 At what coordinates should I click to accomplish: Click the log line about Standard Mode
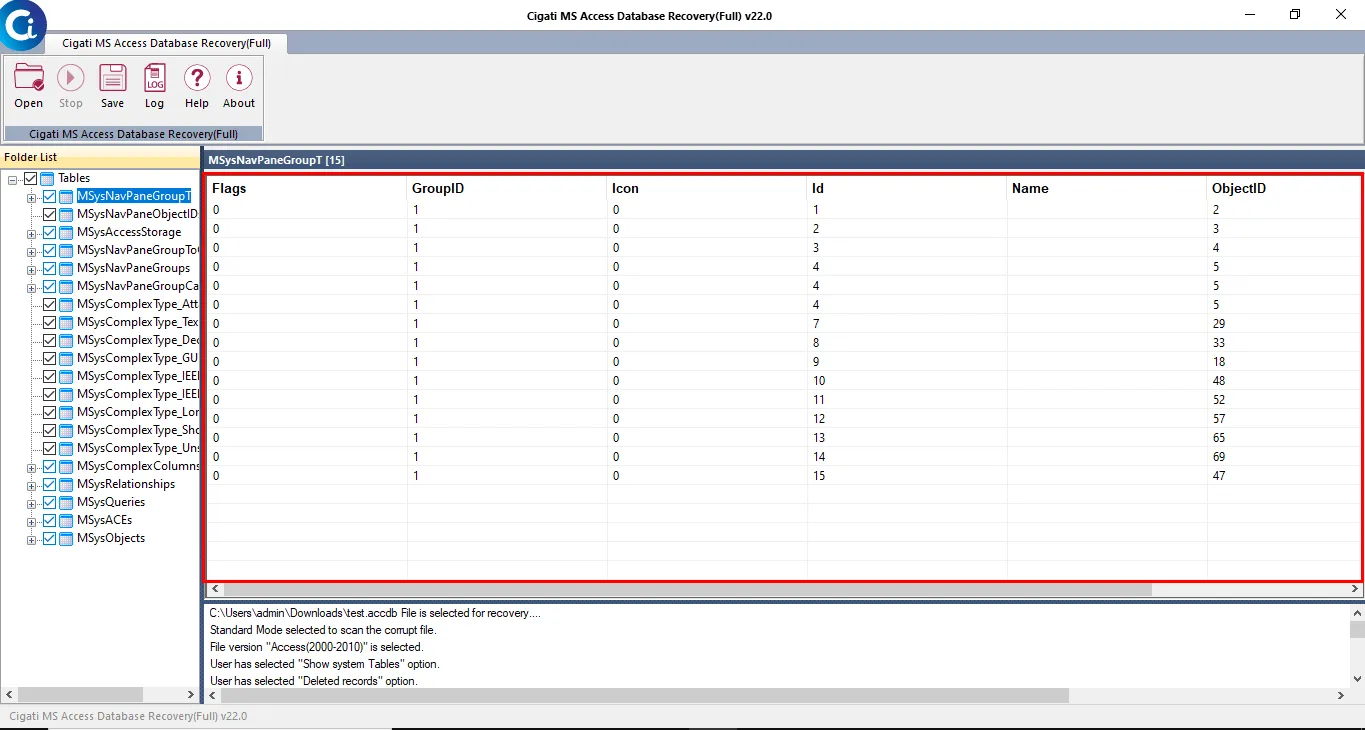[323, 630]
